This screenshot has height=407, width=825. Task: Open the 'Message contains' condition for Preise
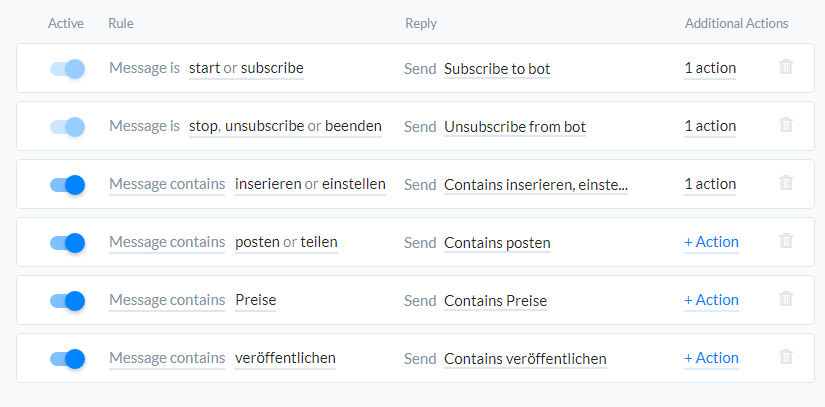pyautogui.click(x=167, y=300)
